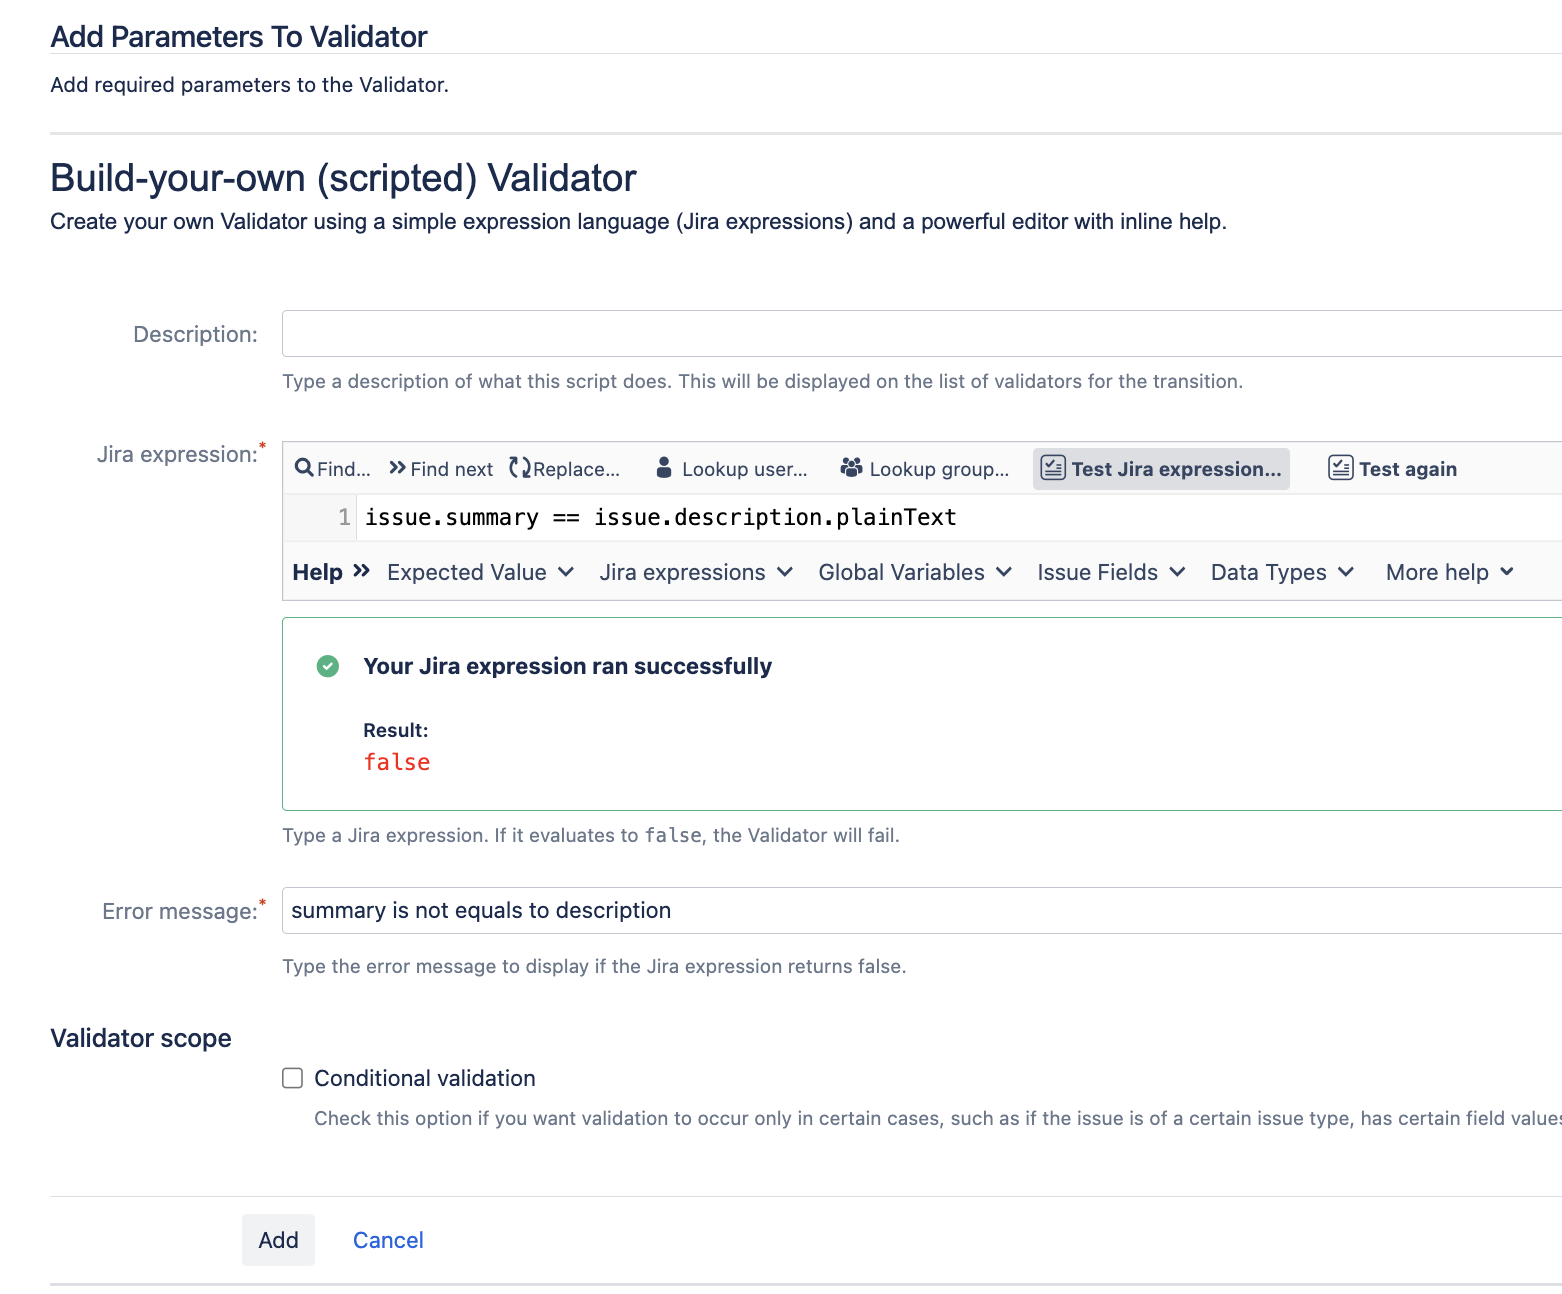Open the More help dropdown

[1450, 572]
